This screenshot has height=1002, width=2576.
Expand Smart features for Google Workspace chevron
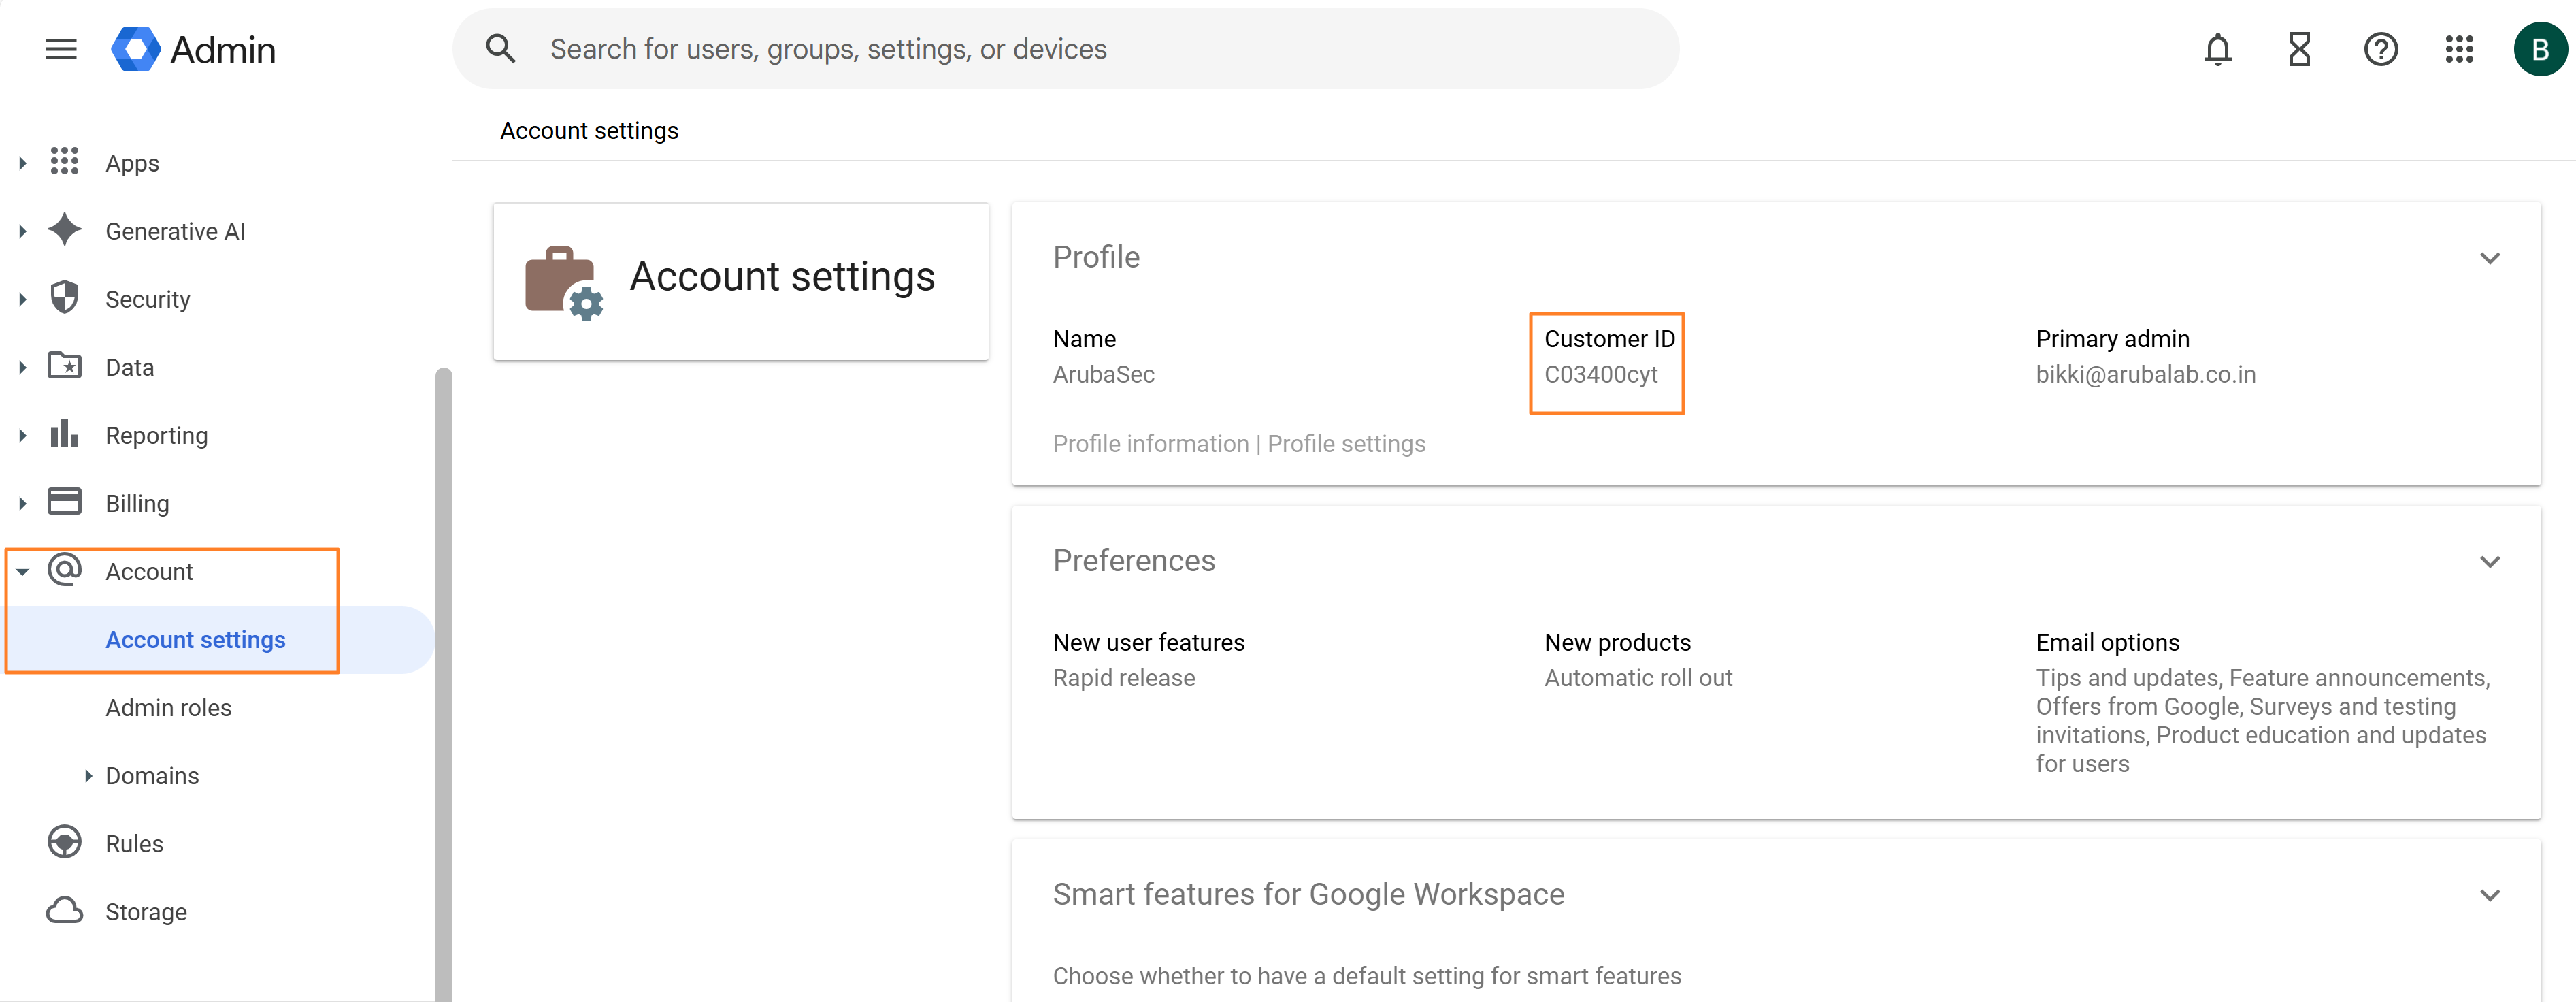pos(2490,895)
